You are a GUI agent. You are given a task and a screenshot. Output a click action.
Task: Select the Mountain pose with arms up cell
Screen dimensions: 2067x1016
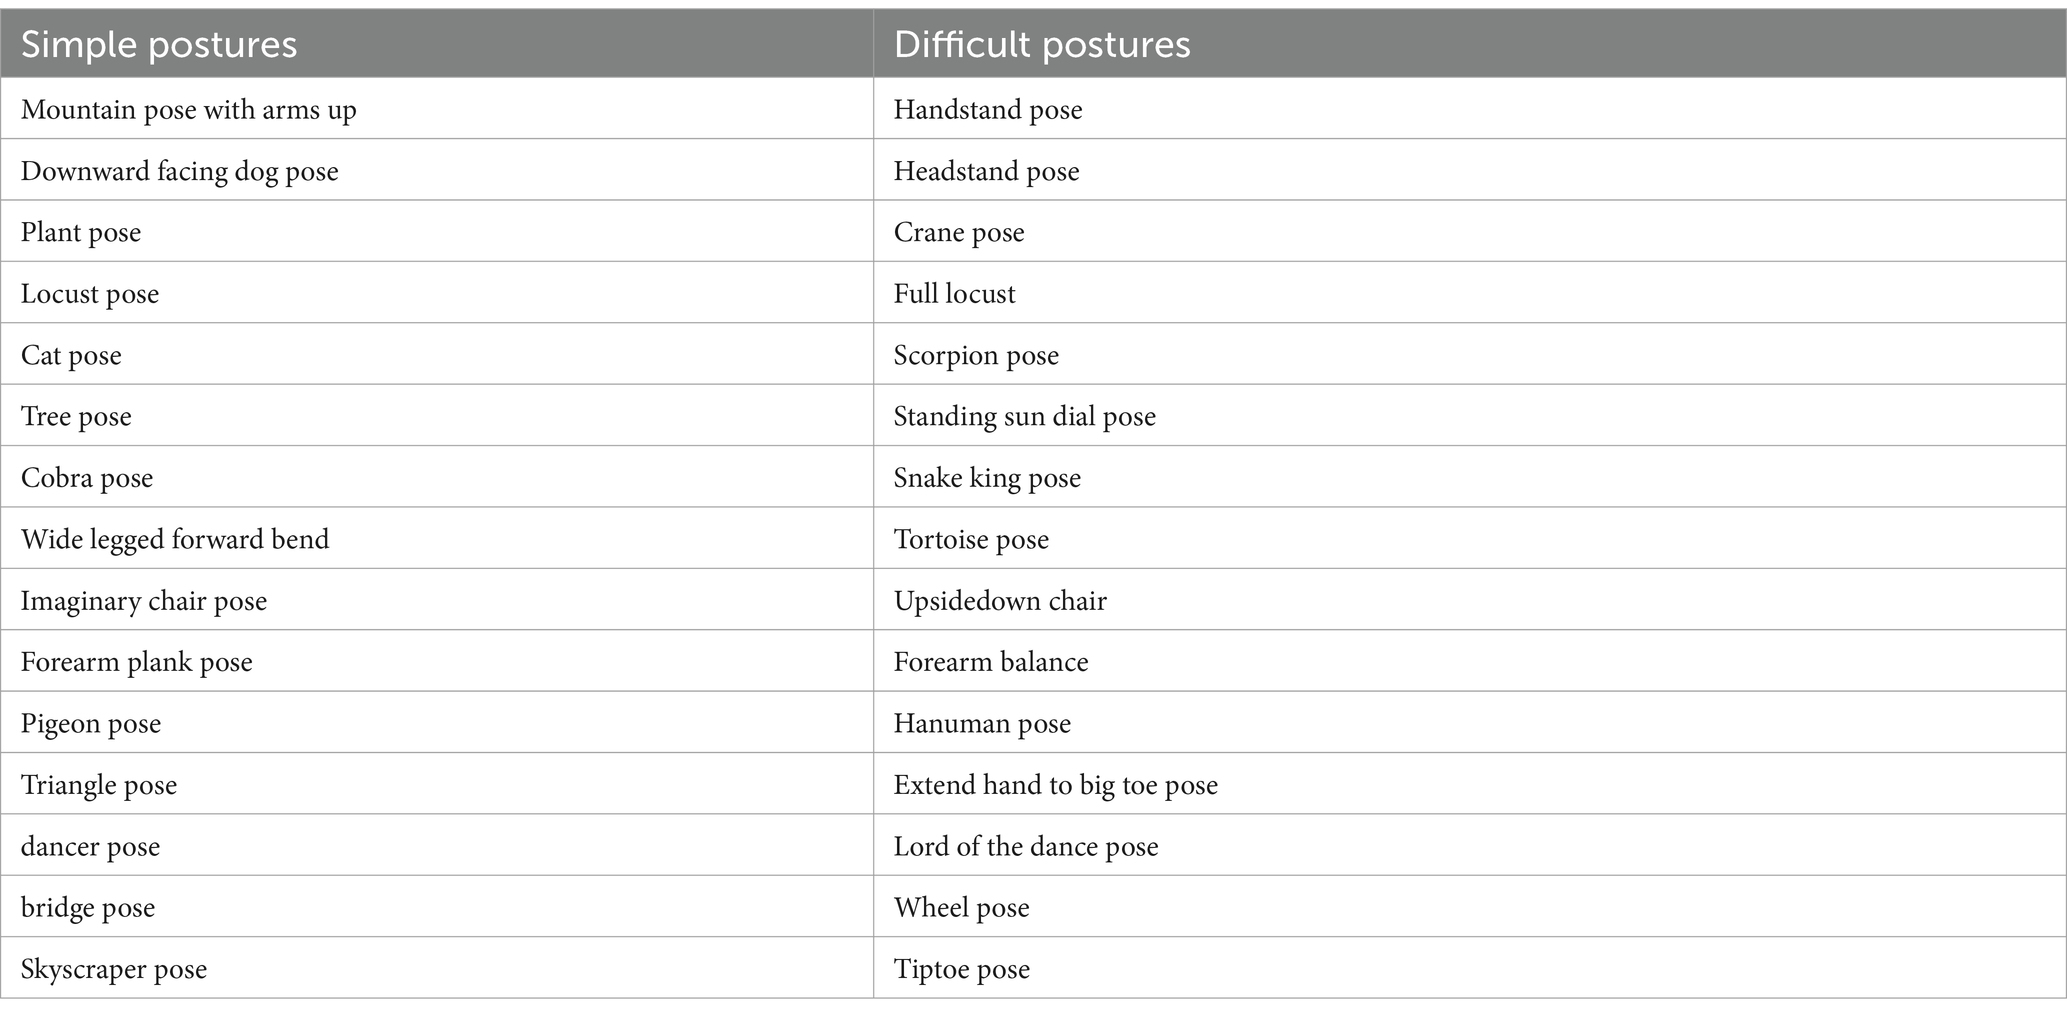[437, 109]
